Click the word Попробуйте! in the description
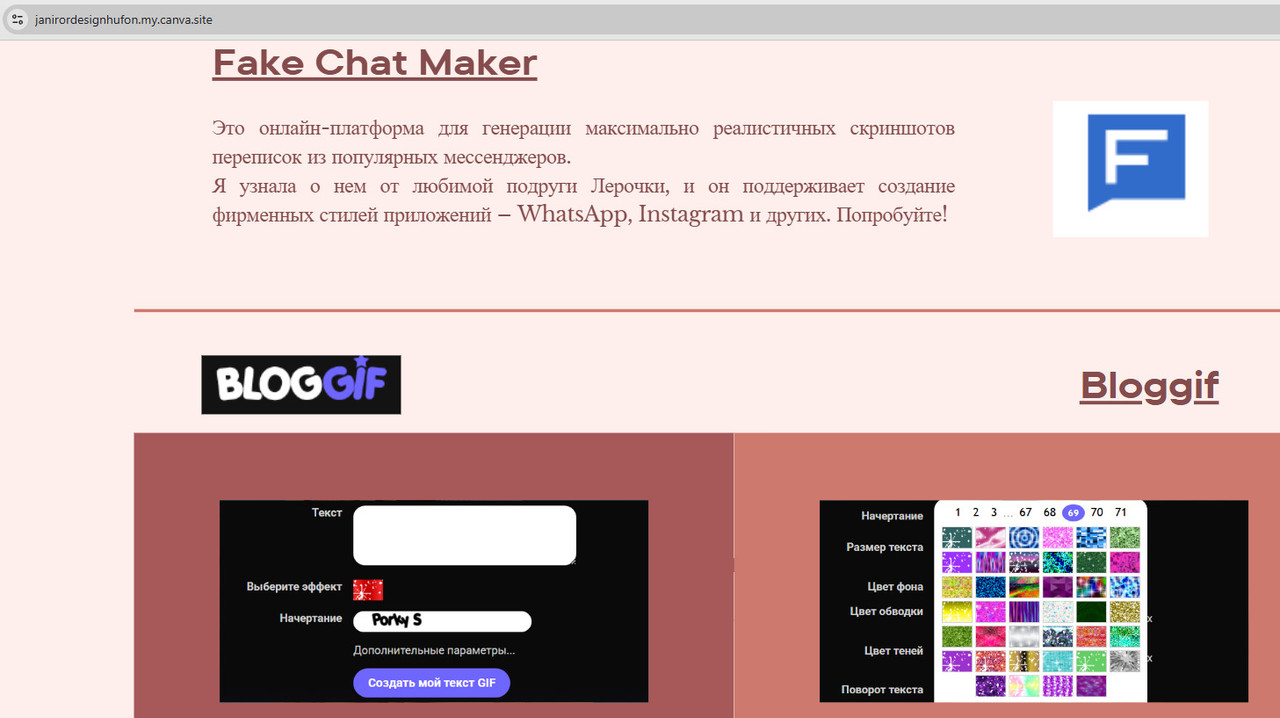This screenshot has width=1280, height=718. click(891, 215)
